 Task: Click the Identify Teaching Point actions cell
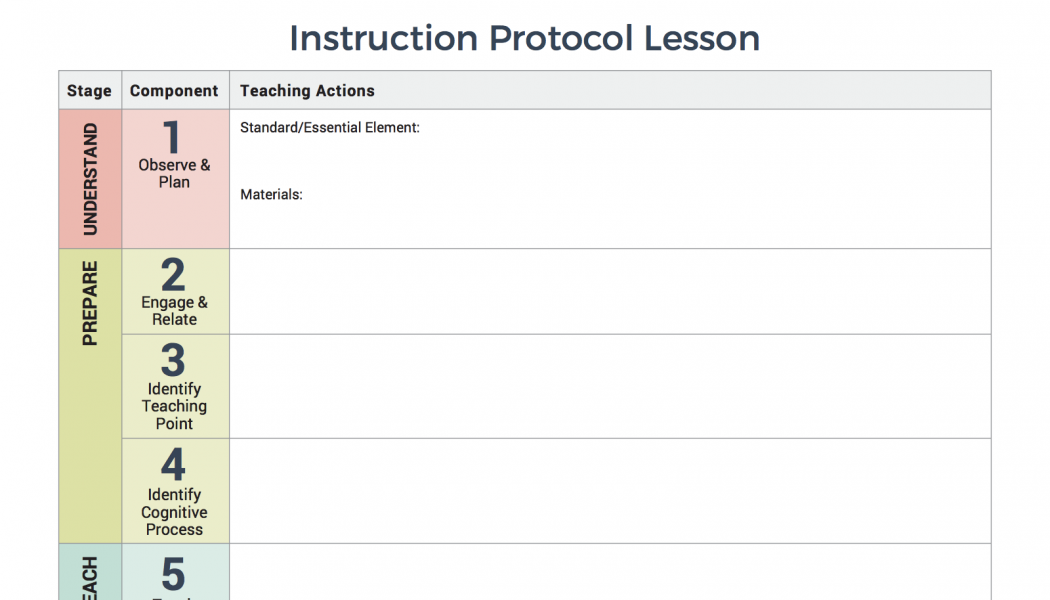610,386
